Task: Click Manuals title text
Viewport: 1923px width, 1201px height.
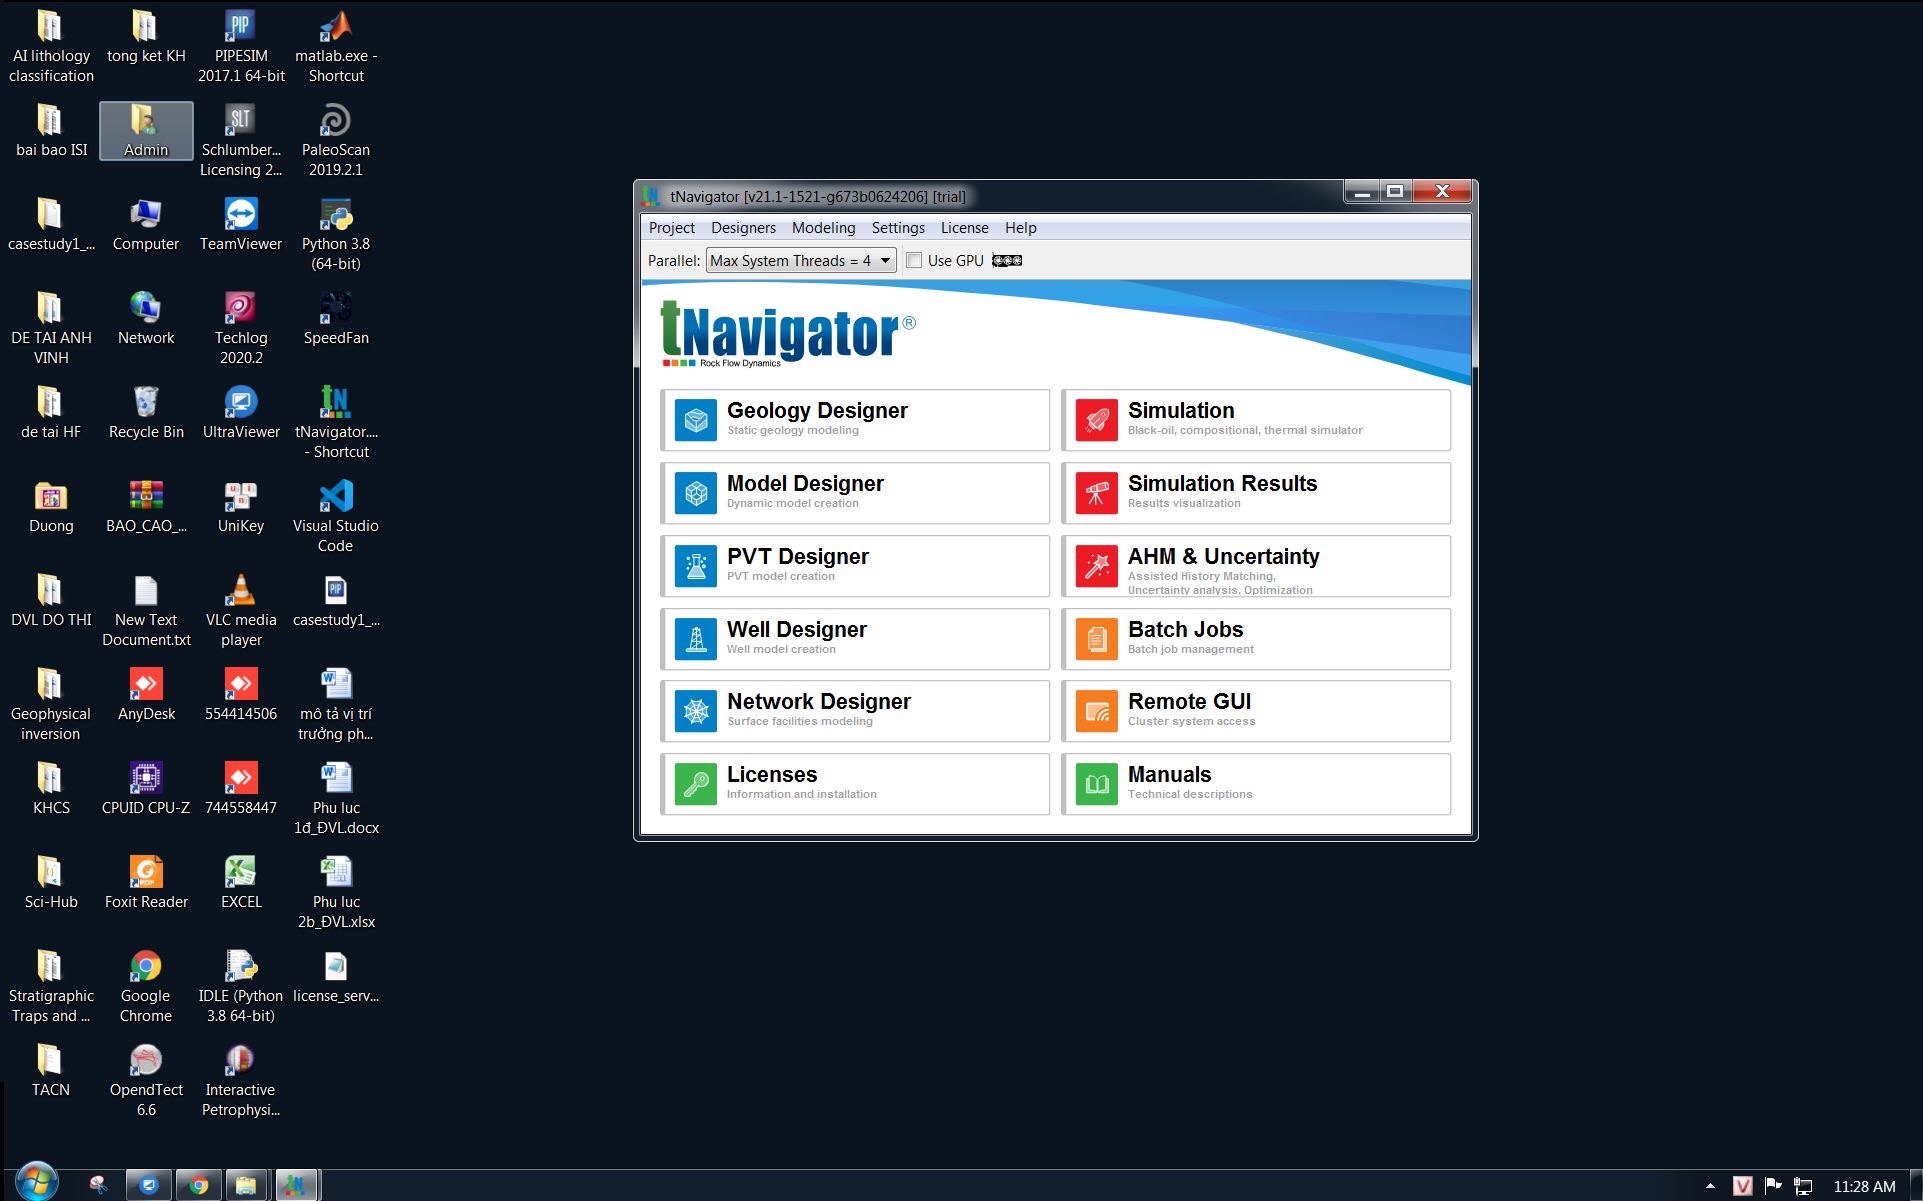Action: coord(1169,775)
